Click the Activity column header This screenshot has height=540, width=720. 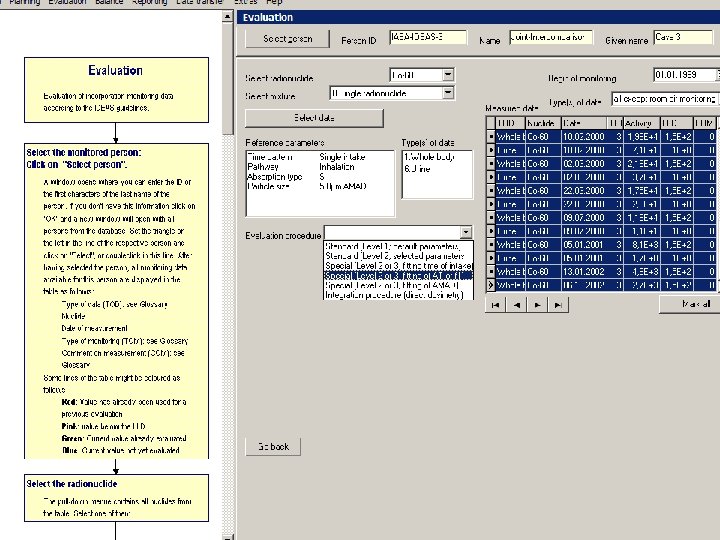click(641, 123)
